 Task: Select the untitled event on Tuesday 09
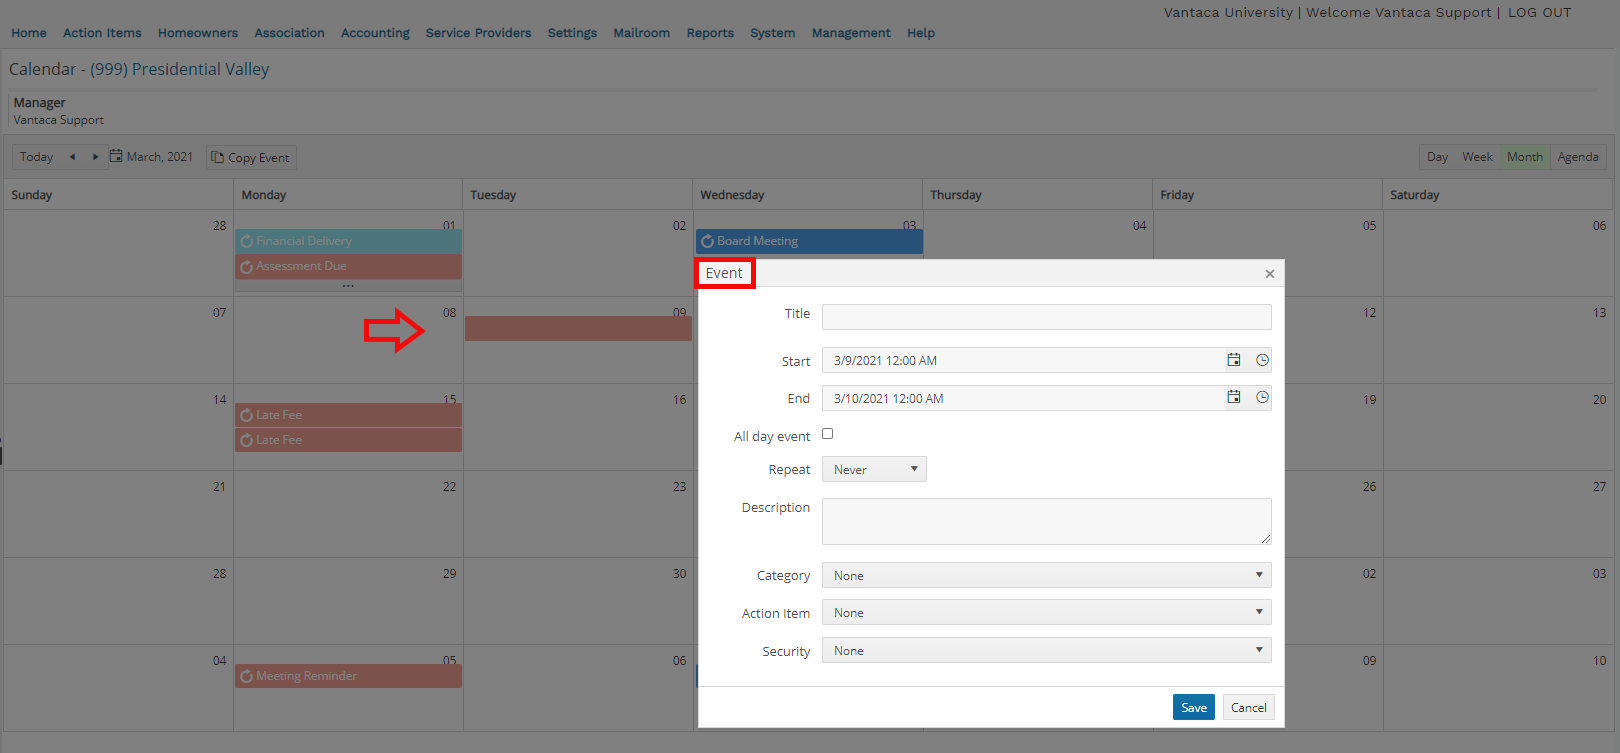coord(578,328)
